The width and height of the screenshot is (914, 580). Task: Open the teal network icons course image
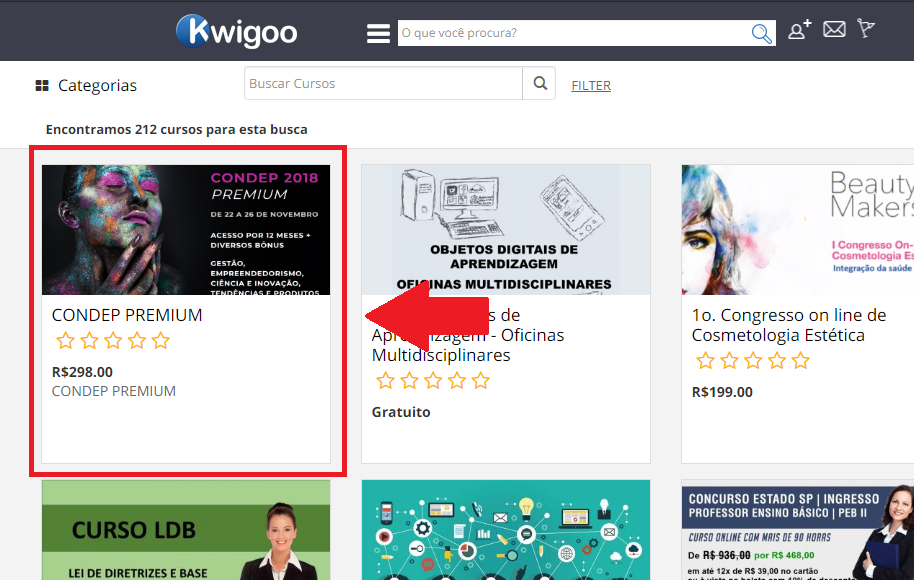click(x=506, y=530)
